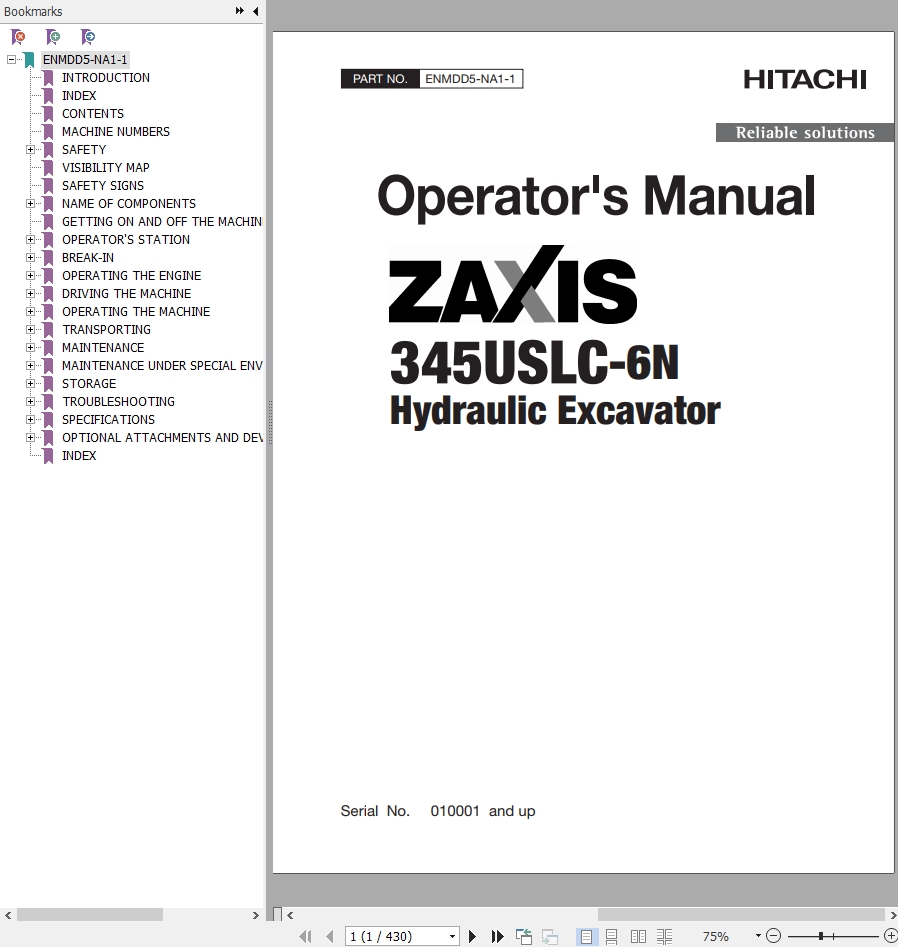Click the bookmarks horizontal scrollbar thumb
This screenshot has height=947, width=898.
[x=89, y=915]
